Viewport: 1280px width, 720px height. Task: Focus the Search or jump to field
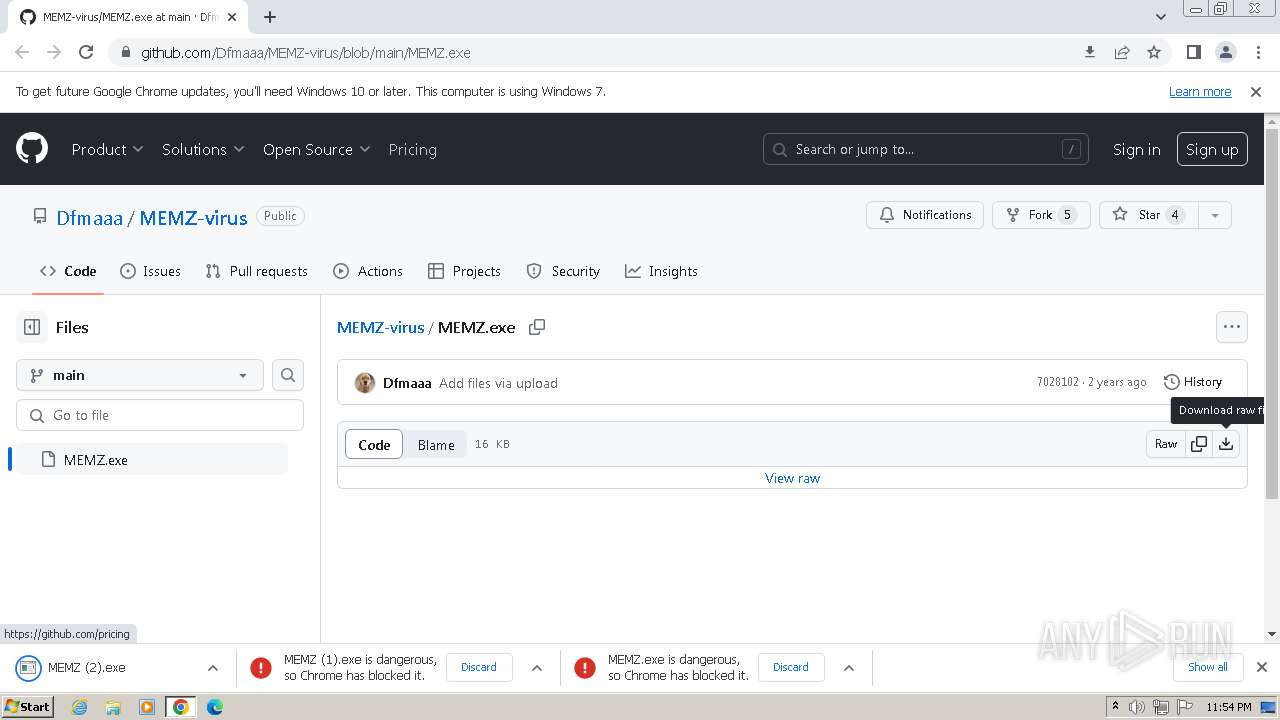click(925, 149)
